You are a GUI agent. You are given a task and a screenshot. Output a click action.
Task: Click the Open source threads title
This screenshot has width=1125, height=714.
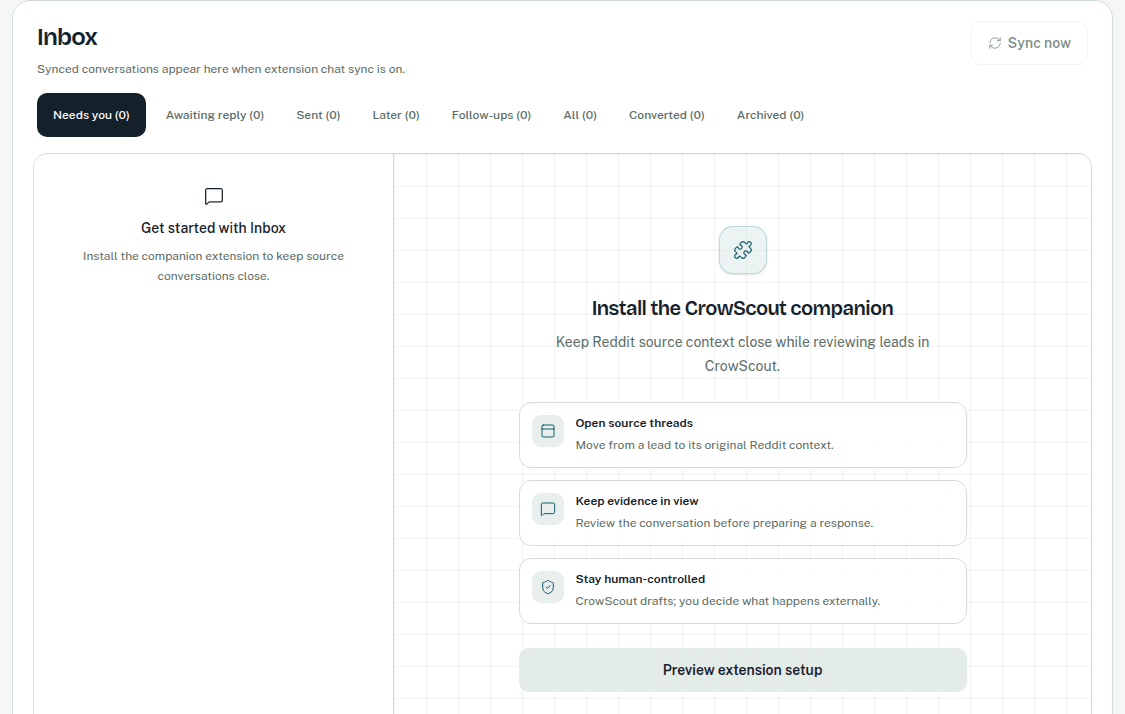tap(634, 423)
